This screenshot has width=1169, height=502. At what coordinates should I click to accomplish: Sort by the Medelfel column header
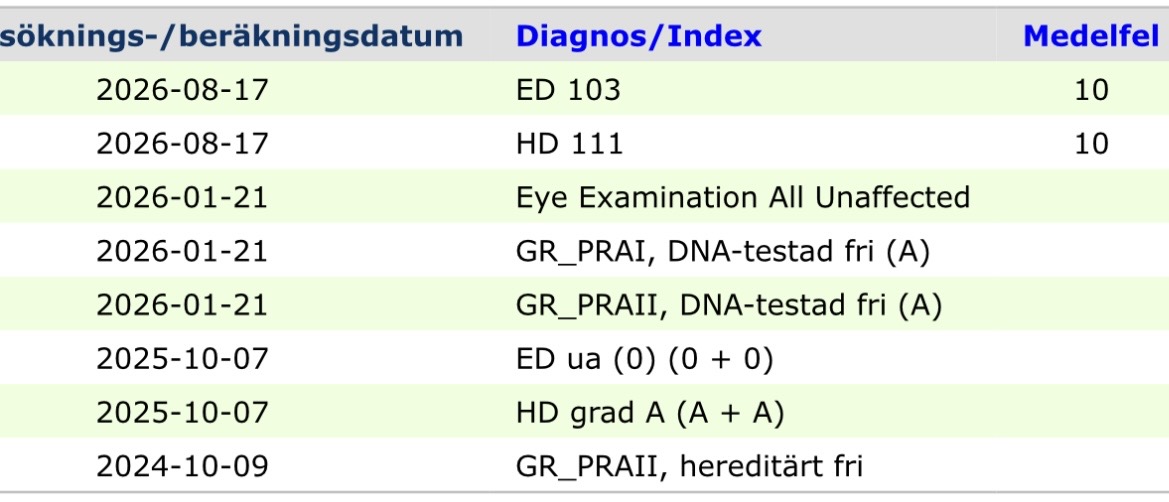coord(1091,37)
